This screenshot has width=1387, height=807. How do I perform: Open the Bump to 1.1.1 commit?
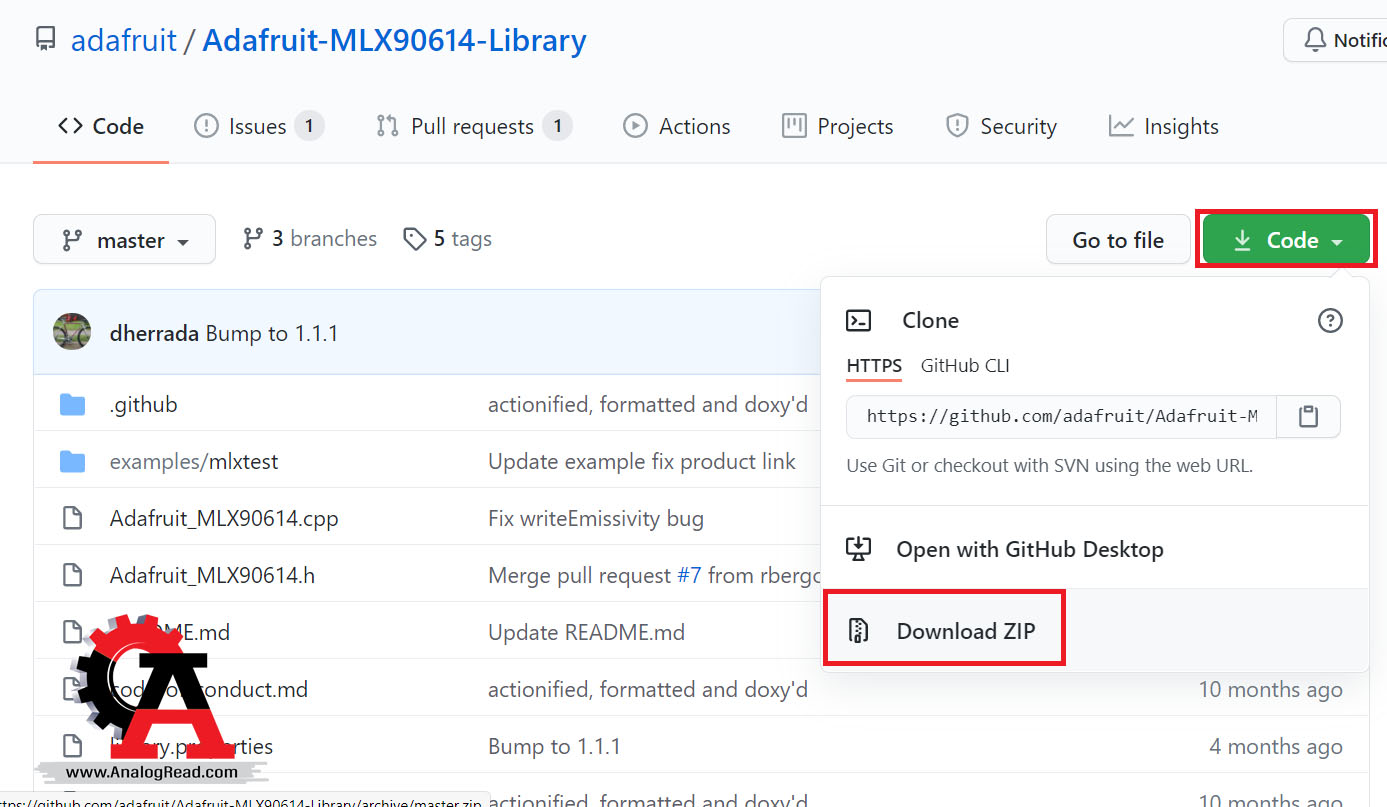click(x=272, y=334)
